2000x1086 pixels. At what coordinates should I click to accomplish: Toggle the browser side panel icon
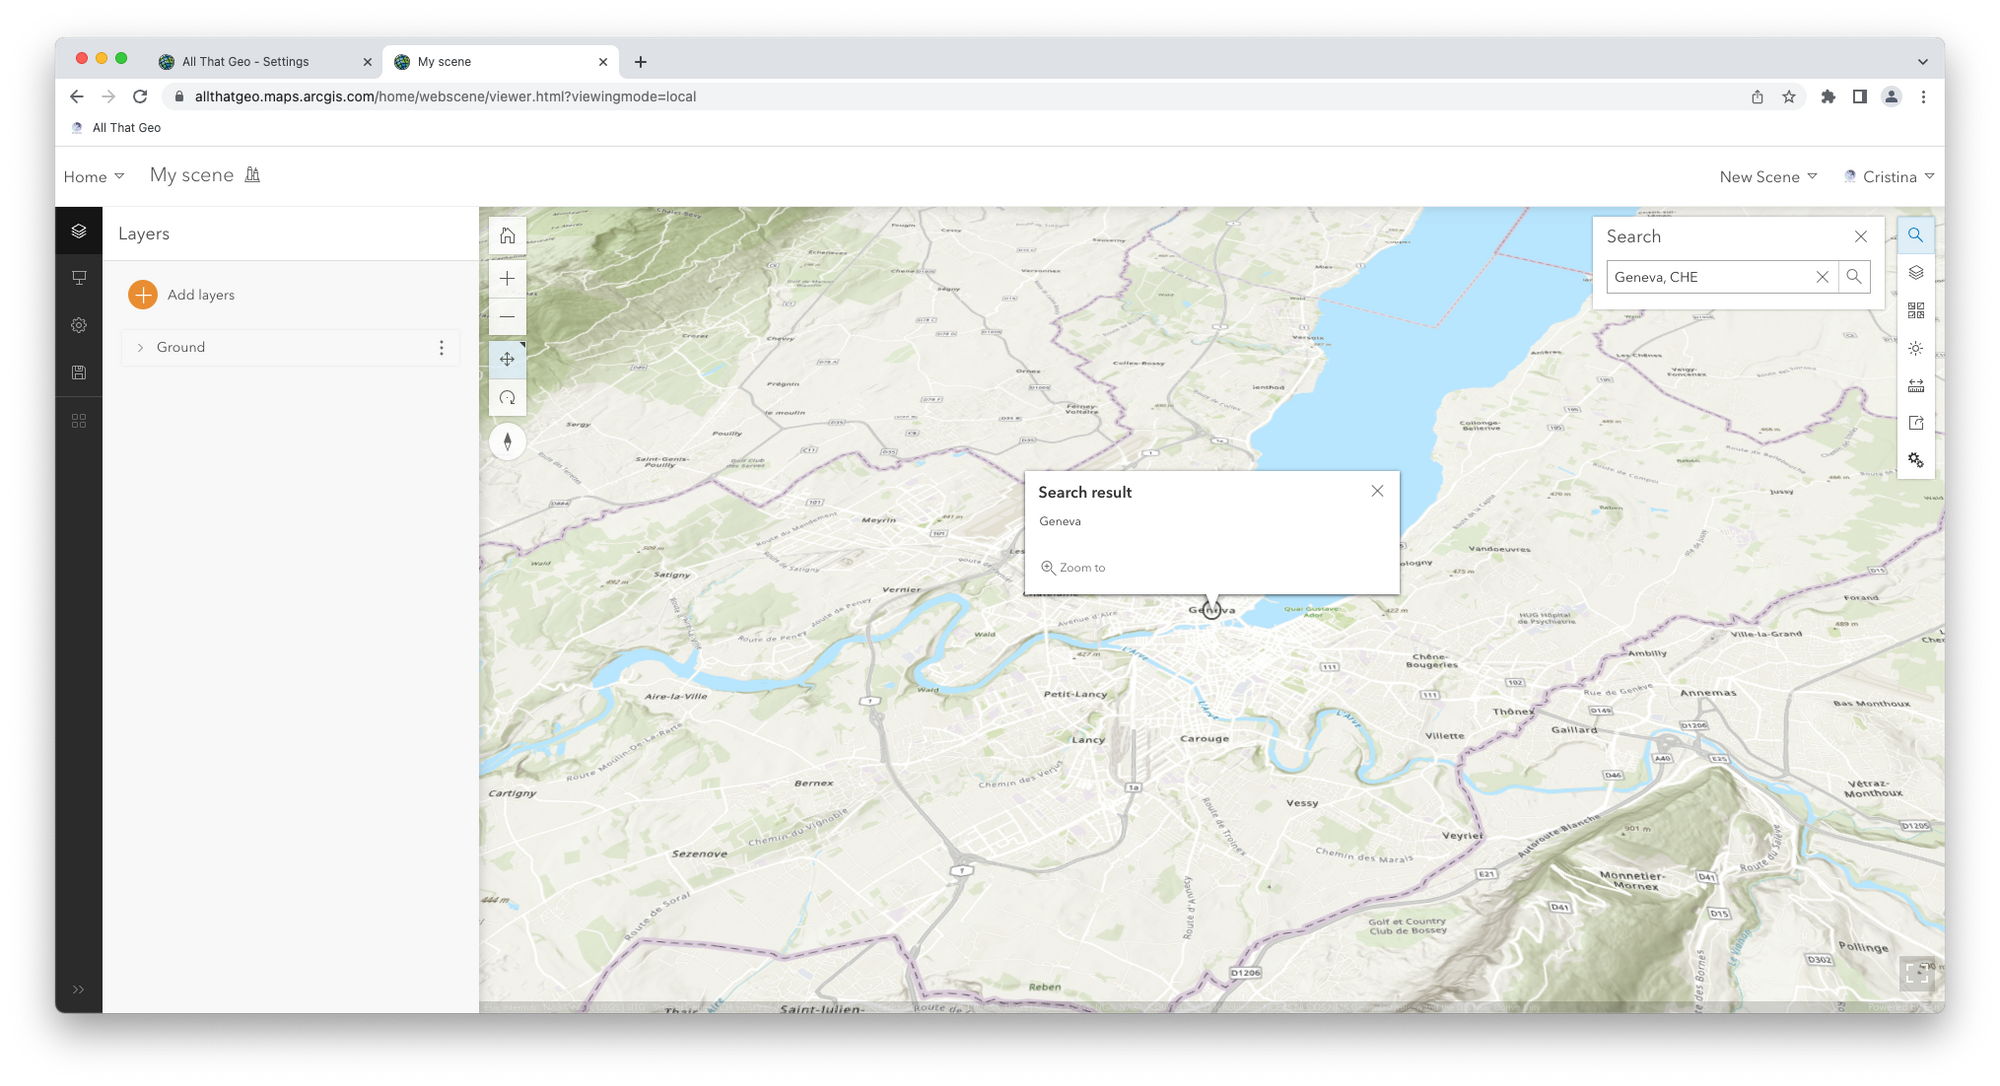click(1859, 97)
